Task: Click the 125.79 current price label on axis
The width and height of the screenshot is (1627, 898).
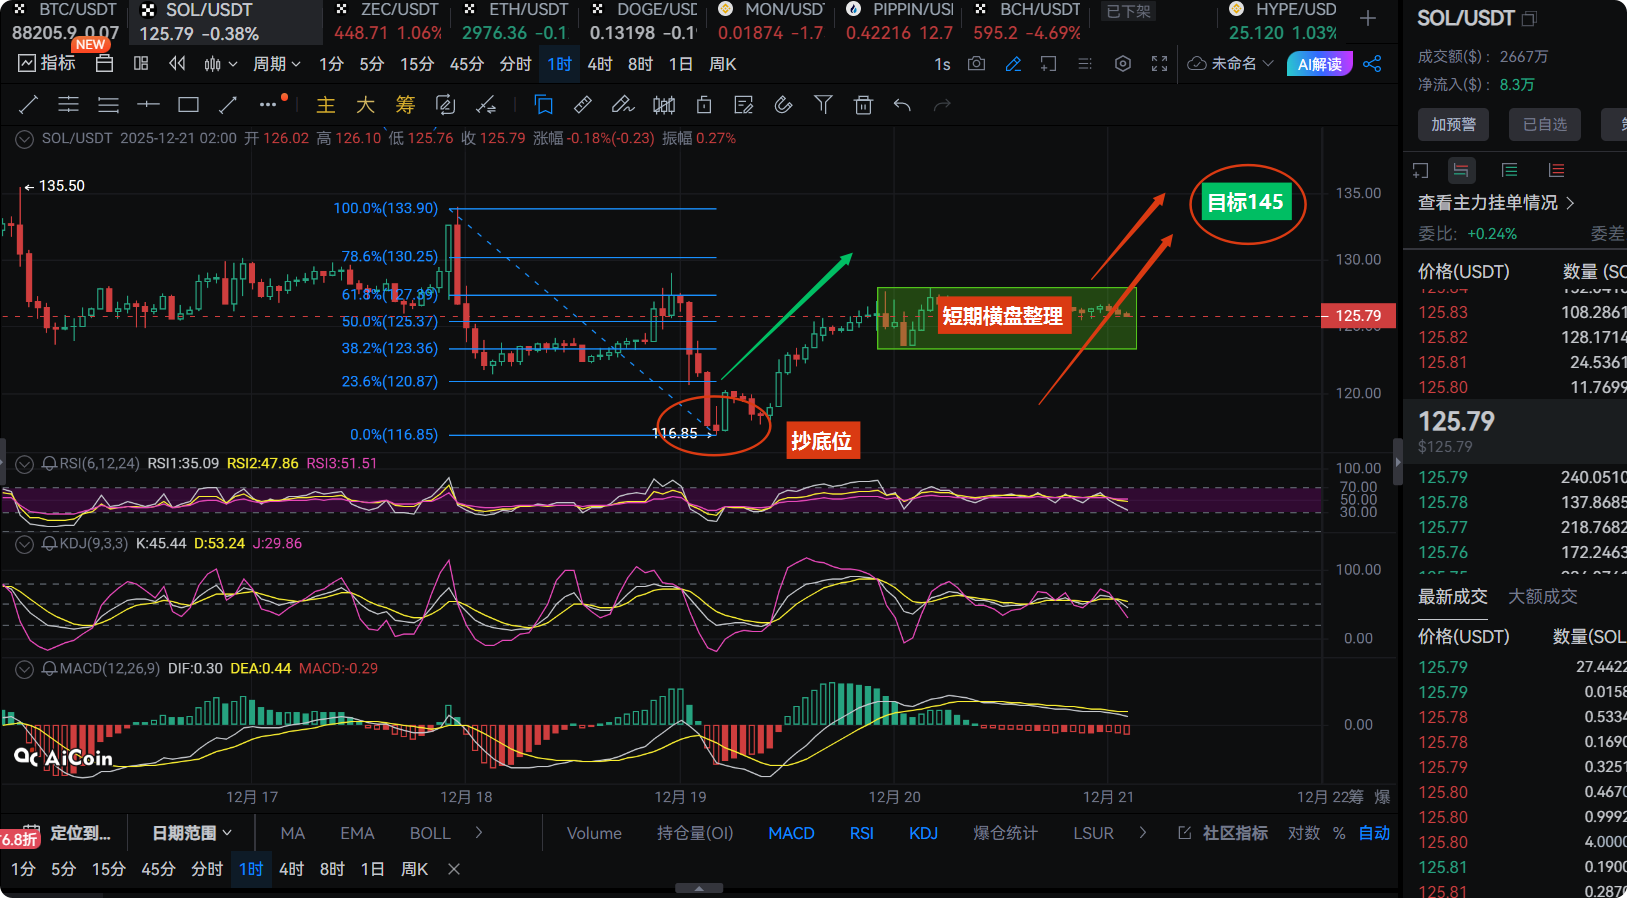Action: pos(1357,316)
